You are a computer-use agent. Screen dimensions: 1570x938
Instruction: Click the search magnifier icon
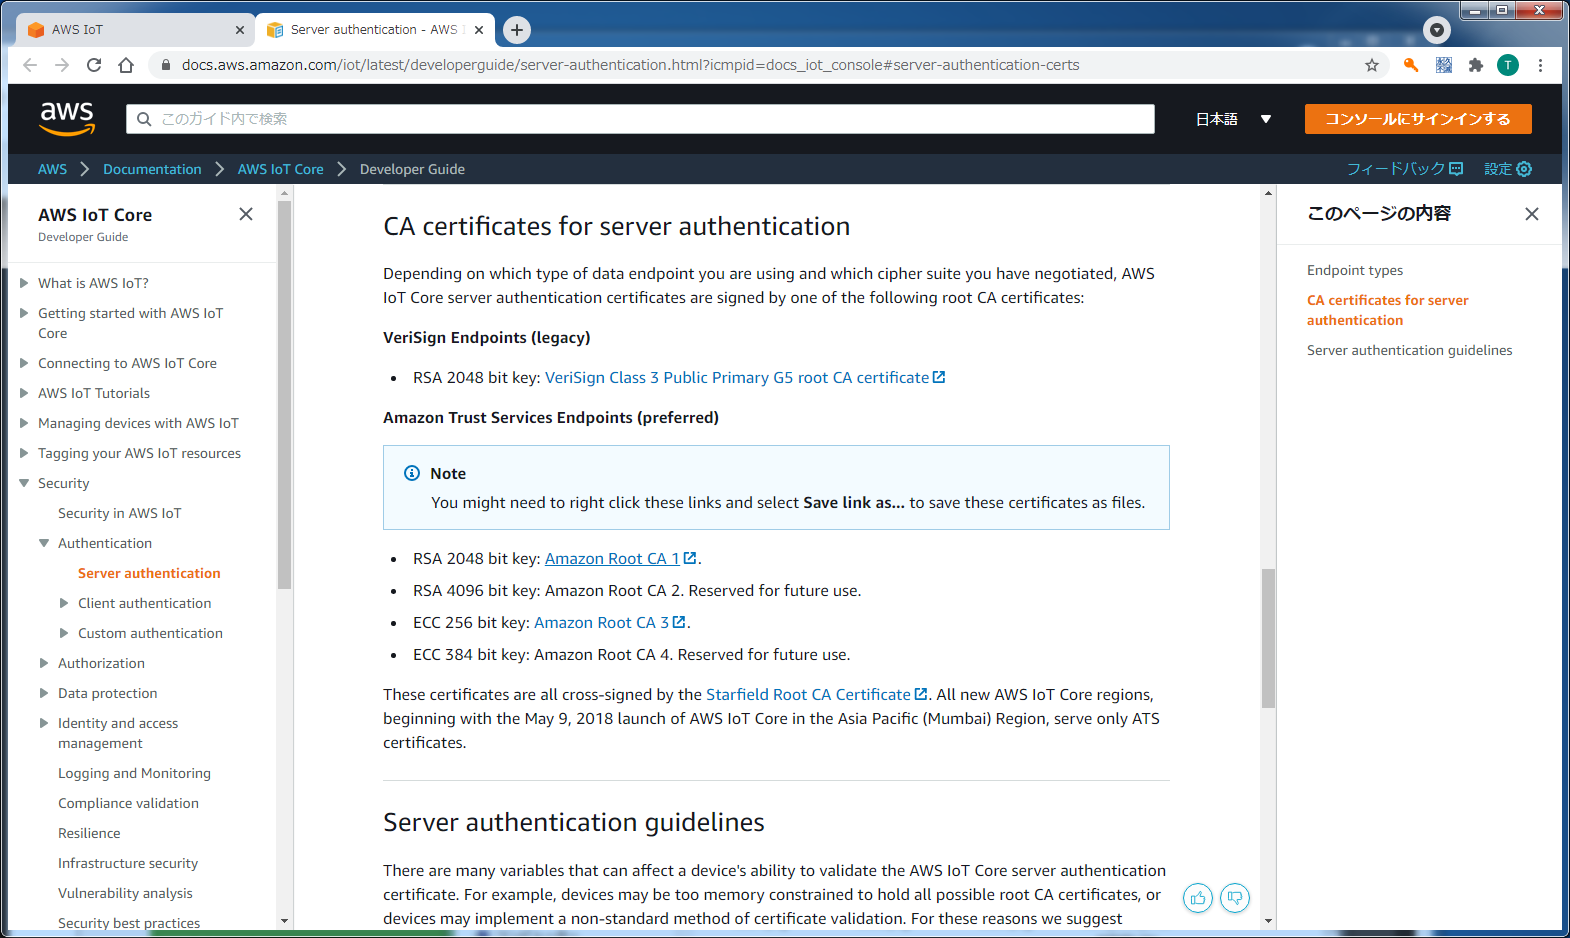click(144, 119)
